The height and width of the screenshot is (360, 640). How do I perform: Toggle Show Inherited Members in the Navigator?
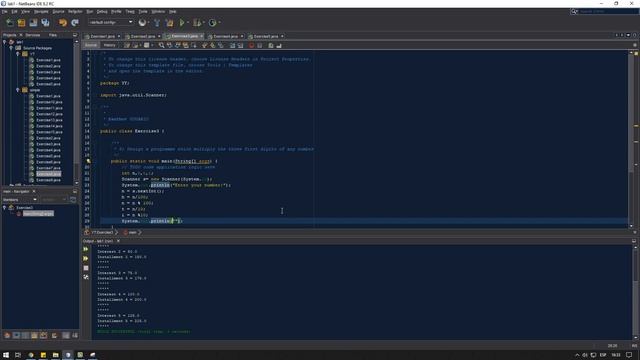tap(7, 336)
